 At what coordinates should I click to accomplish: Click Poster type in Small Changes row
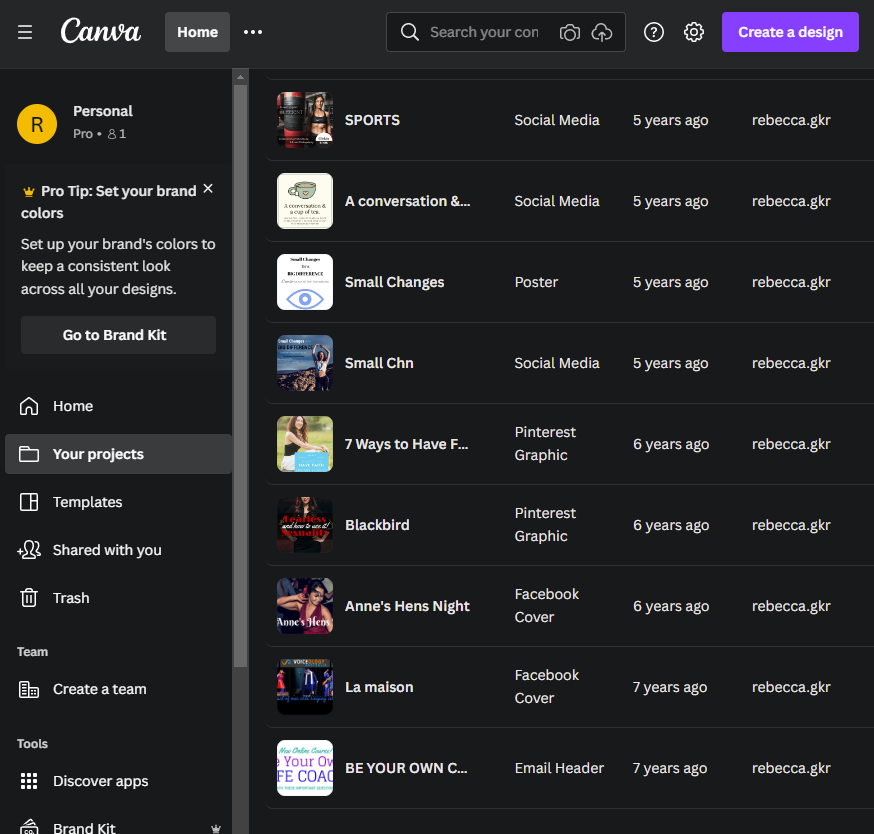[x=536, y=282]
